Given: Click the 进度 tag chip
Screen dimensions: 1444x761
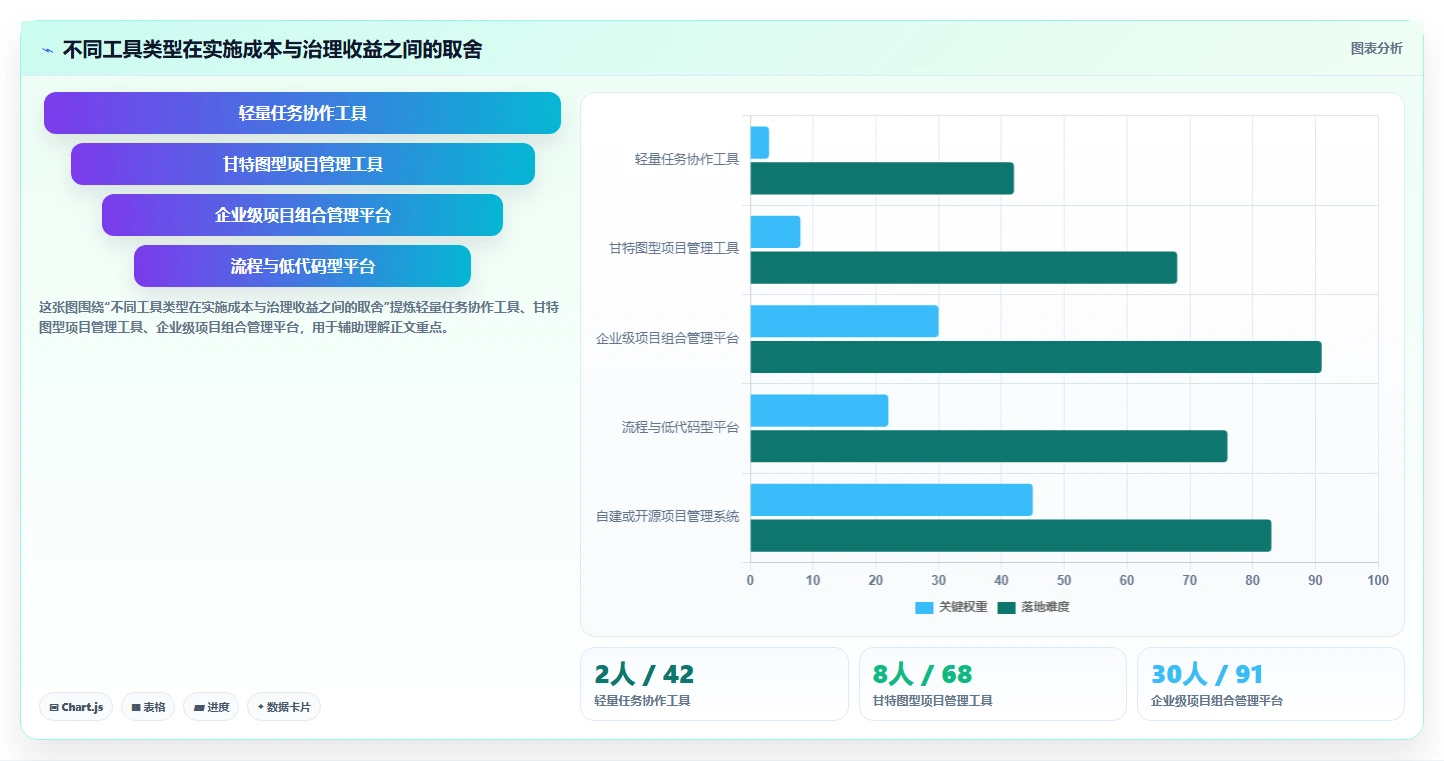Looking at the screenshot, I should pyautogui.click(x=211, y=707).
